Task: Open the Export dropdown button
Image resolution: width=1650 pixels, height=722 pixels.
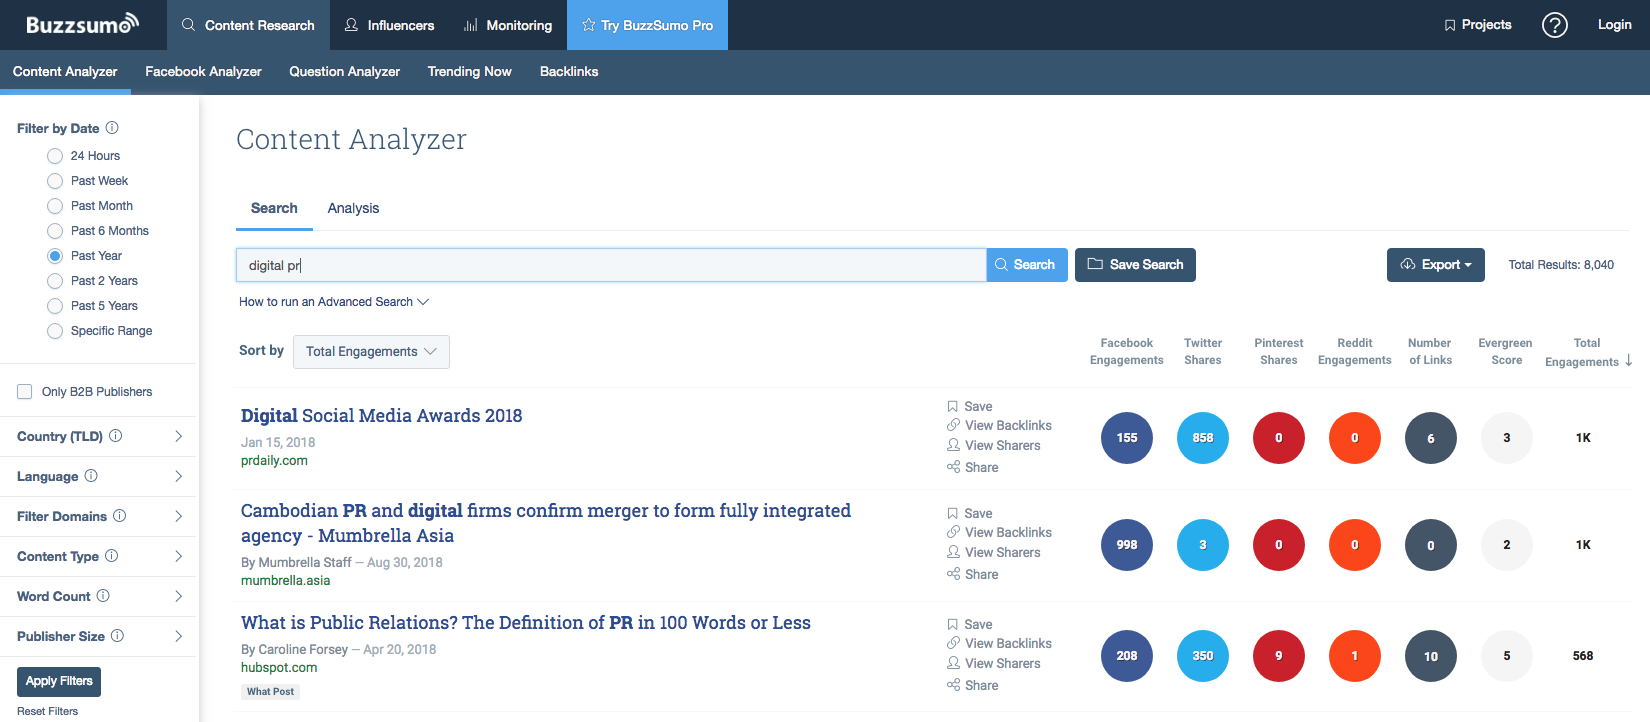Action: 1435,265
